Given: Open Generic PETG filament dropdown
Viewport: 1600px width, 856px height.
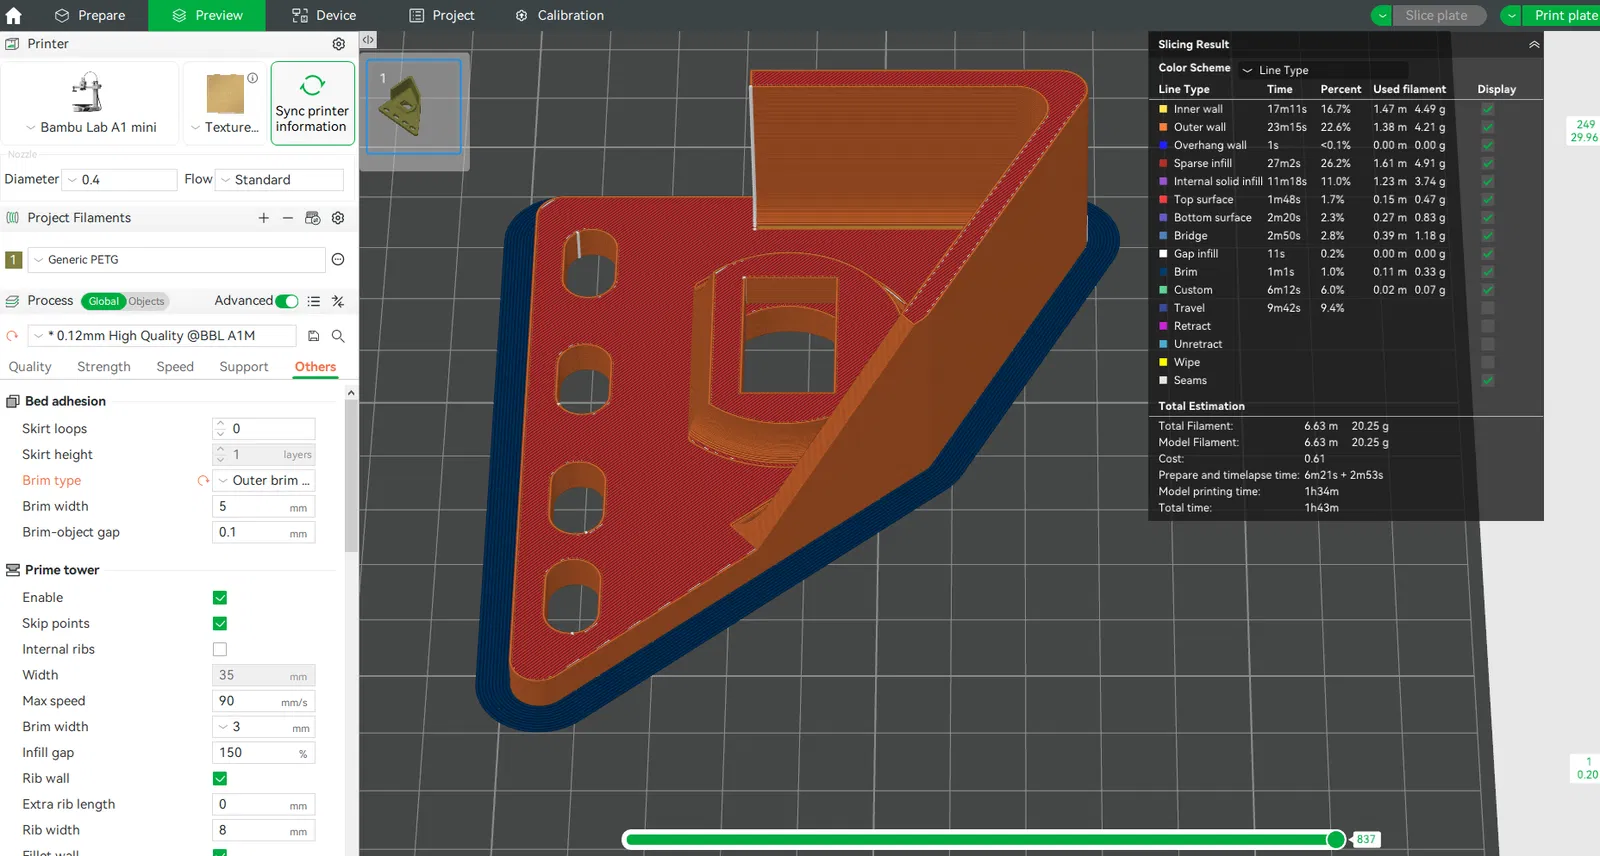Looking at the screenshot, I should click(x=176, y=260).
